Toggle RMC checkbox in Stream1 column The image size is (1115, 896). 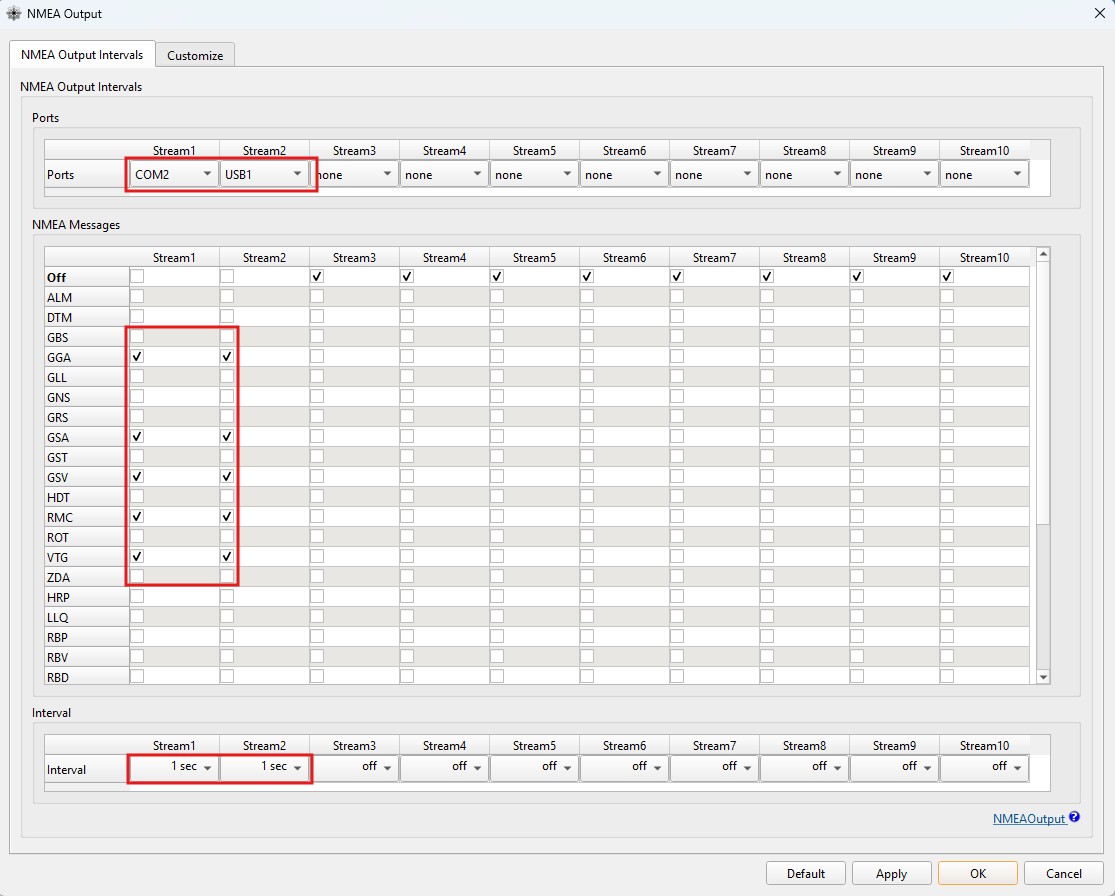[137, 516]
